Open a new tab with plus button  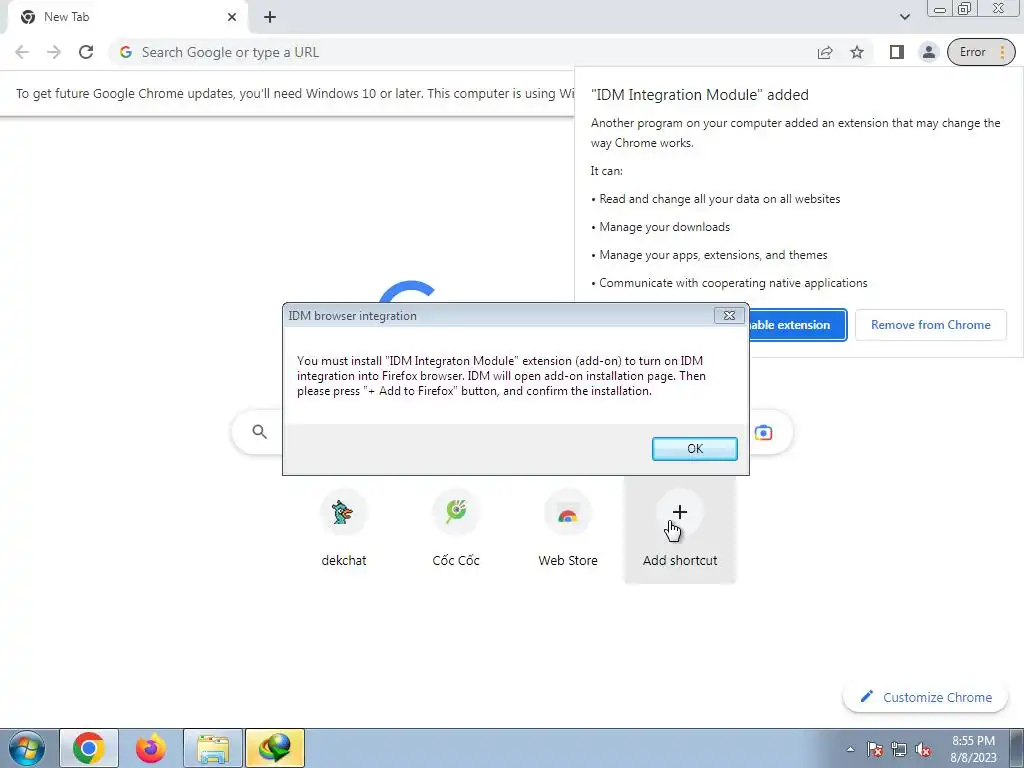pos(270,17)
